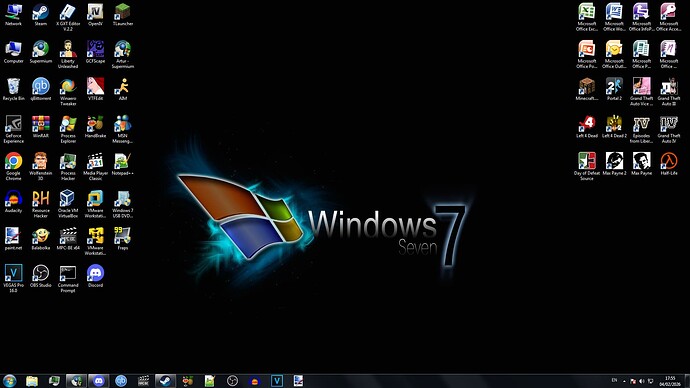Open the volume speaker tray icon
The height and width of the screenshot is (388, 690).
click(641, 381)
